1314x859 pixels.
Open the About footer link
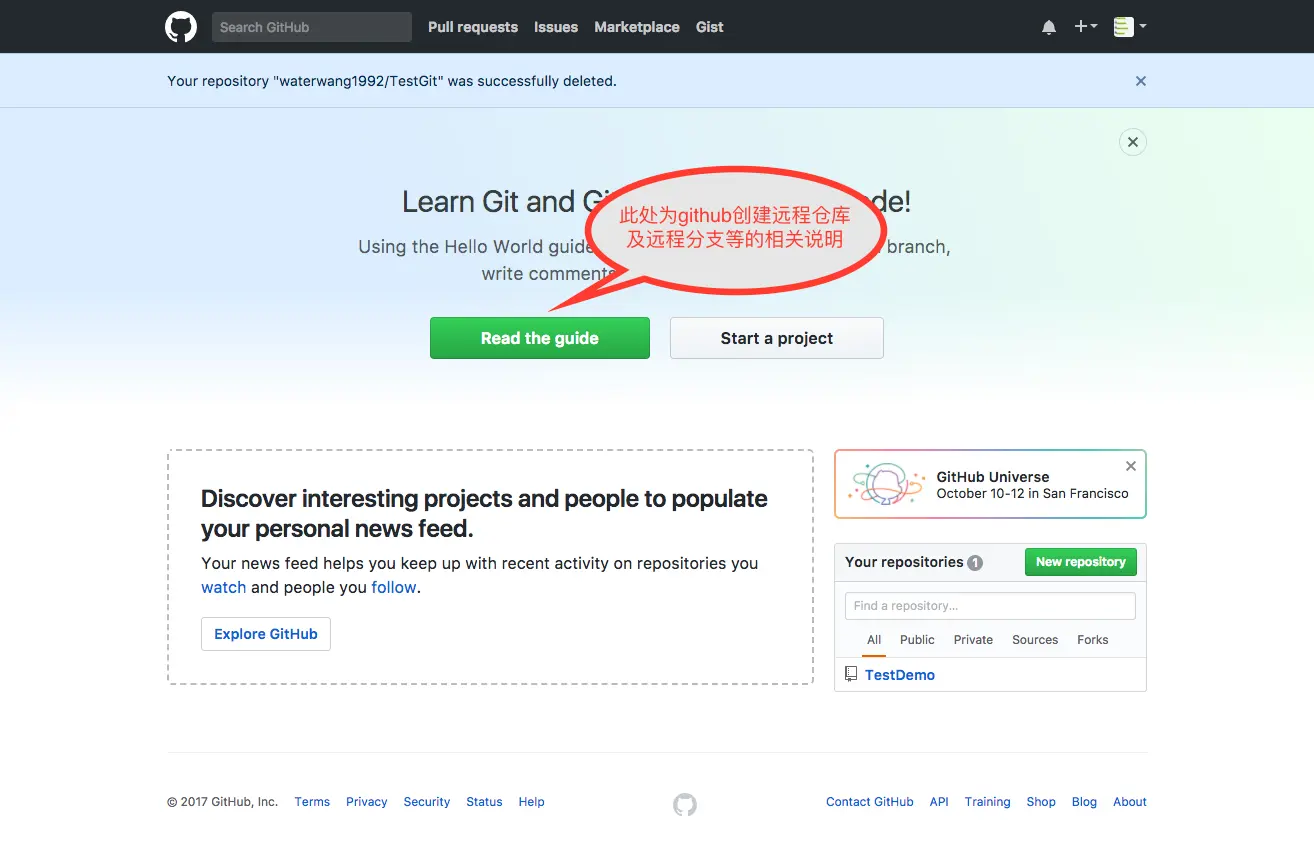pyautogui.click(x=1130, y=802)
